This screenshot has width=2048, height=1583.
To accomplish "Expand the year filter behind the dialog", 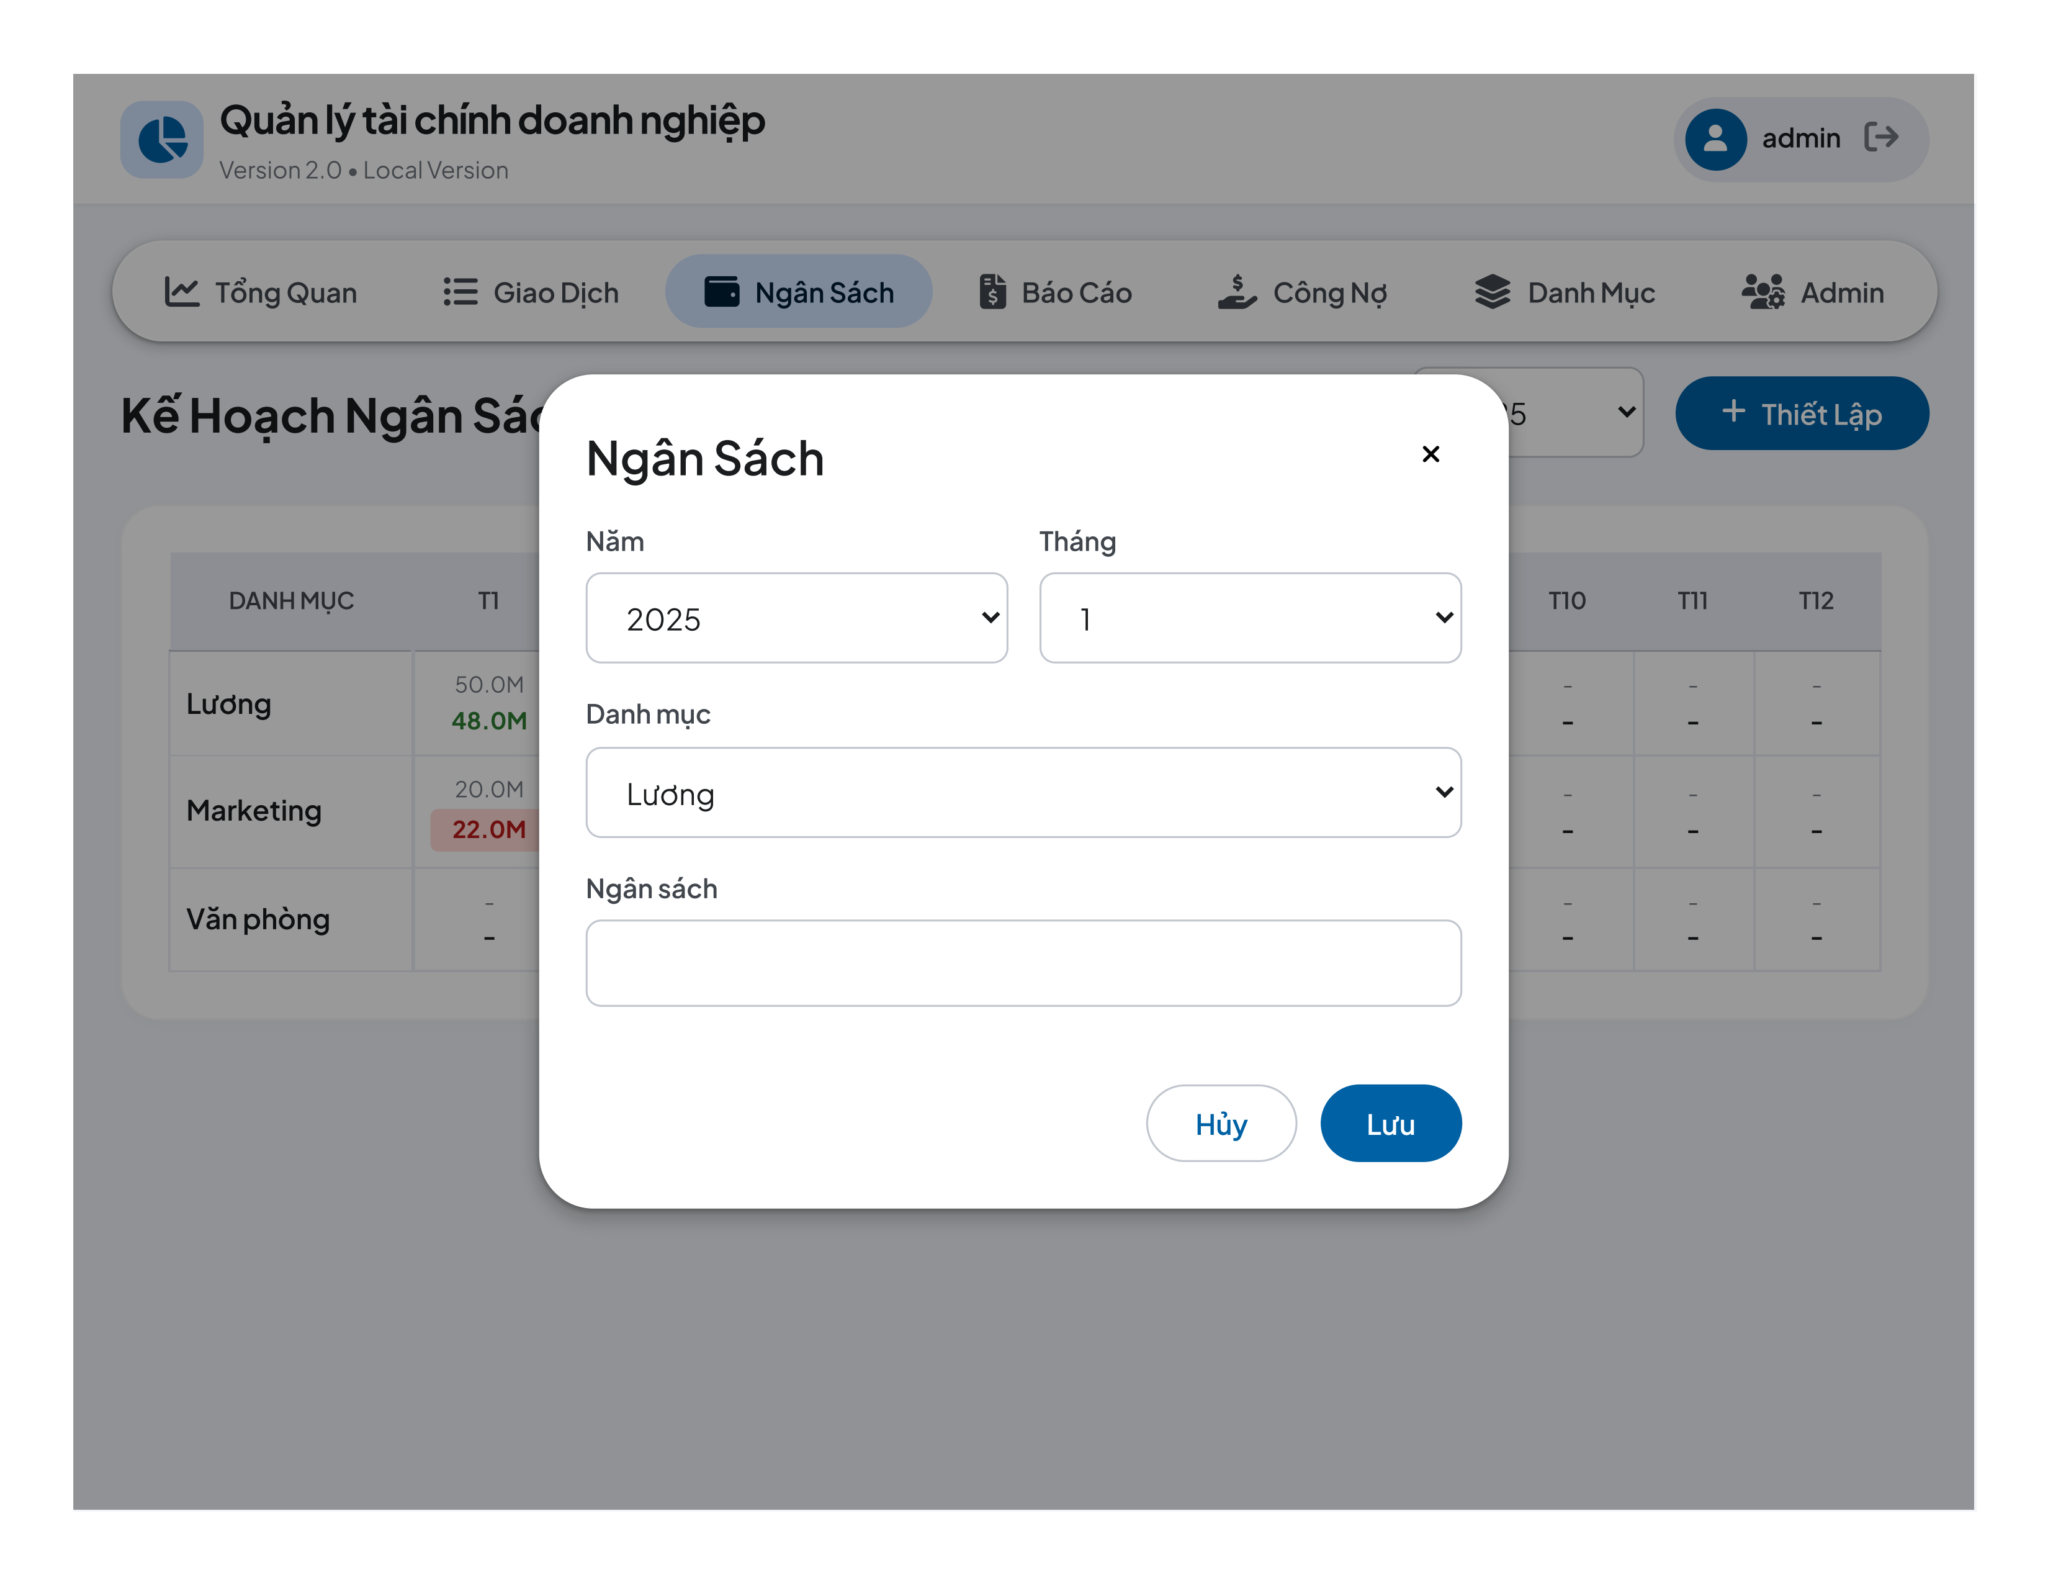I will pyautogui.click(x=1575, y=413).
